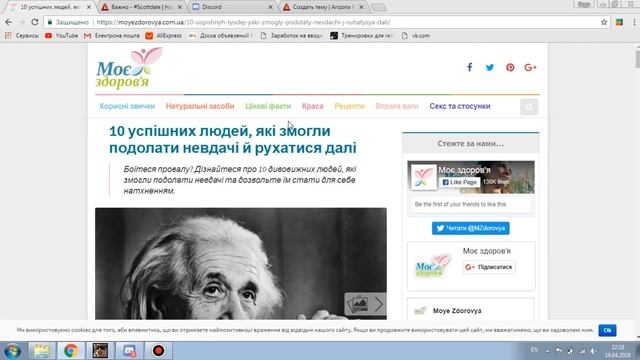The image size is (640, 360).
Task: Open the Сервисы apps bookmark
Action: pos(22,36)
